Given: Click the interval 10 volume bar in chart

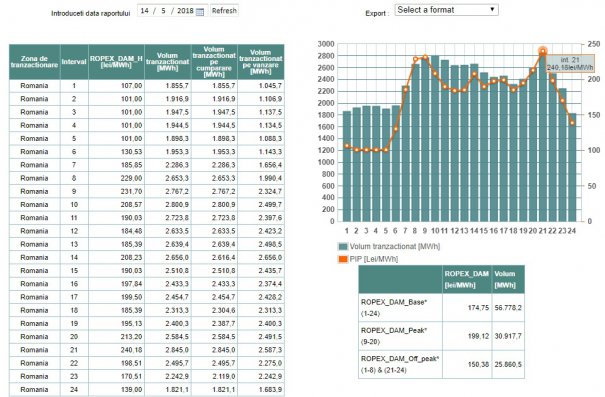Looking at the screenshot, I should pos(435,139).
